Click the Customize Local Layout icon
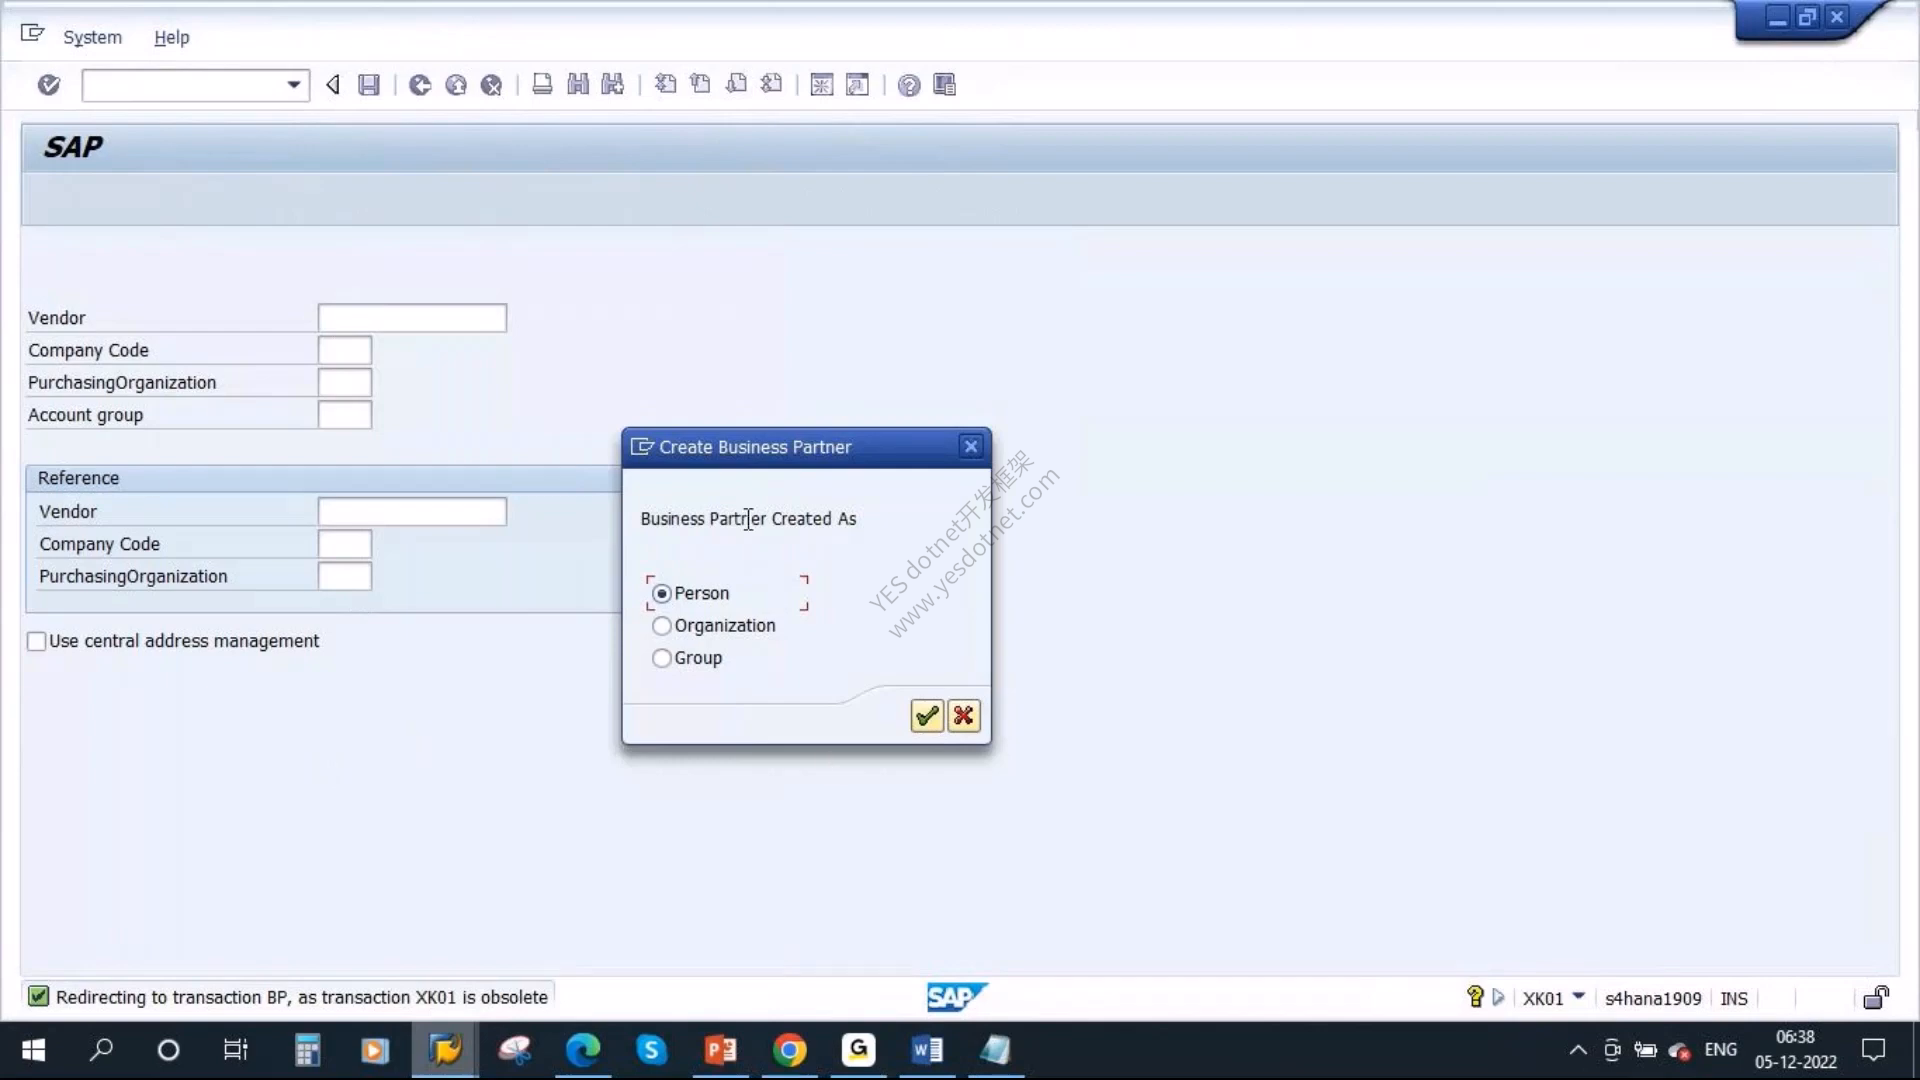Image resolution: width=1920 pixels, height=1080 pixels. tap(944, 85)
